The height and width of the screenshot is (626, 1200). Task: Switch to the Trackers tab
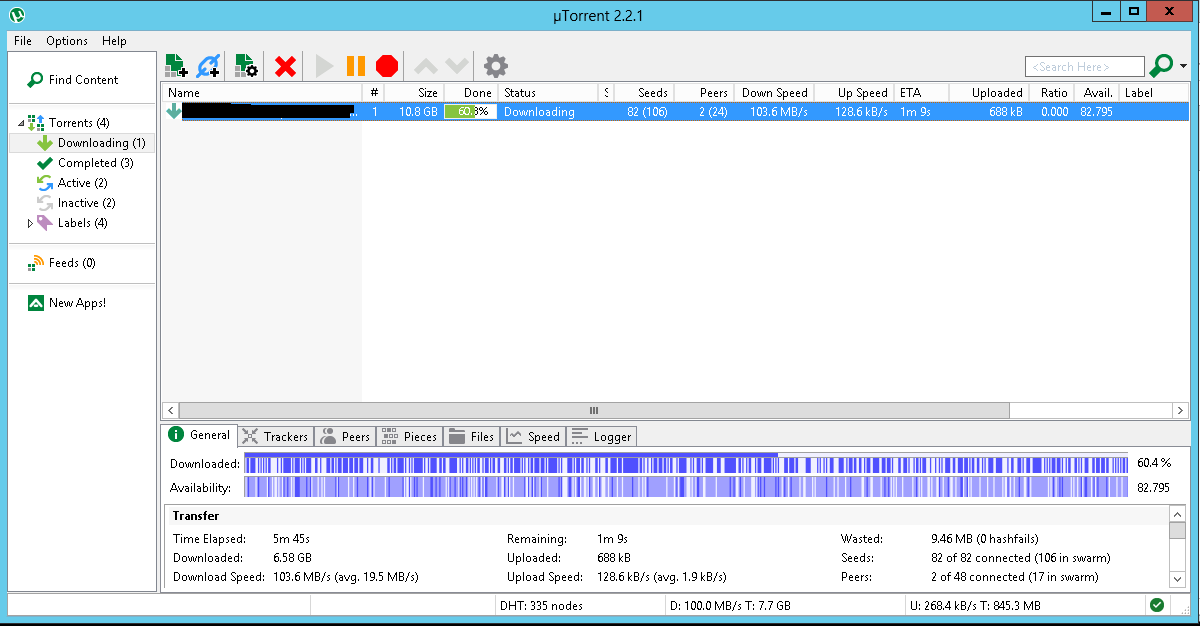pos(276,436)
